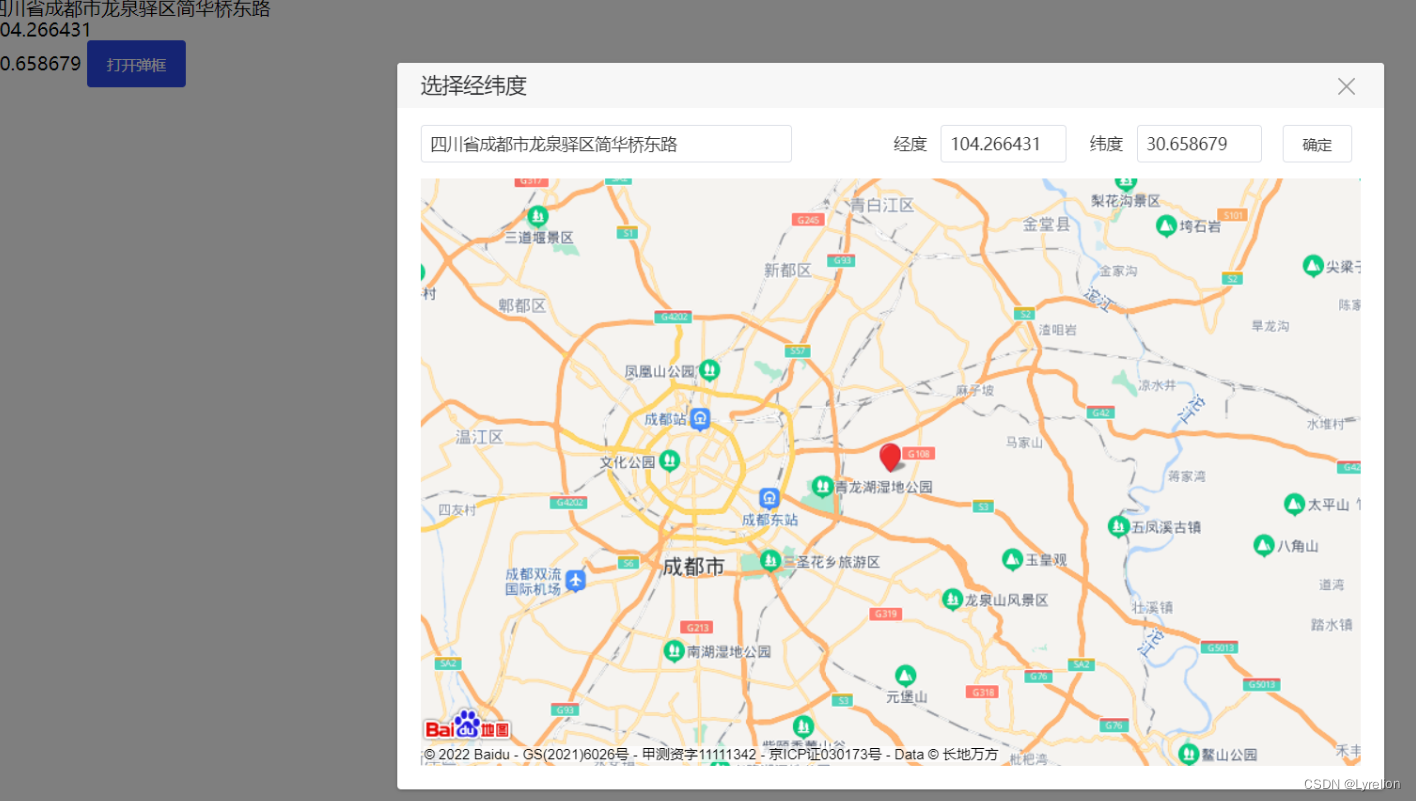Image resolution: width=1416 pixels, height=801 pixels.
Task: Click the Baidu map logo
Action: [467, 726]
